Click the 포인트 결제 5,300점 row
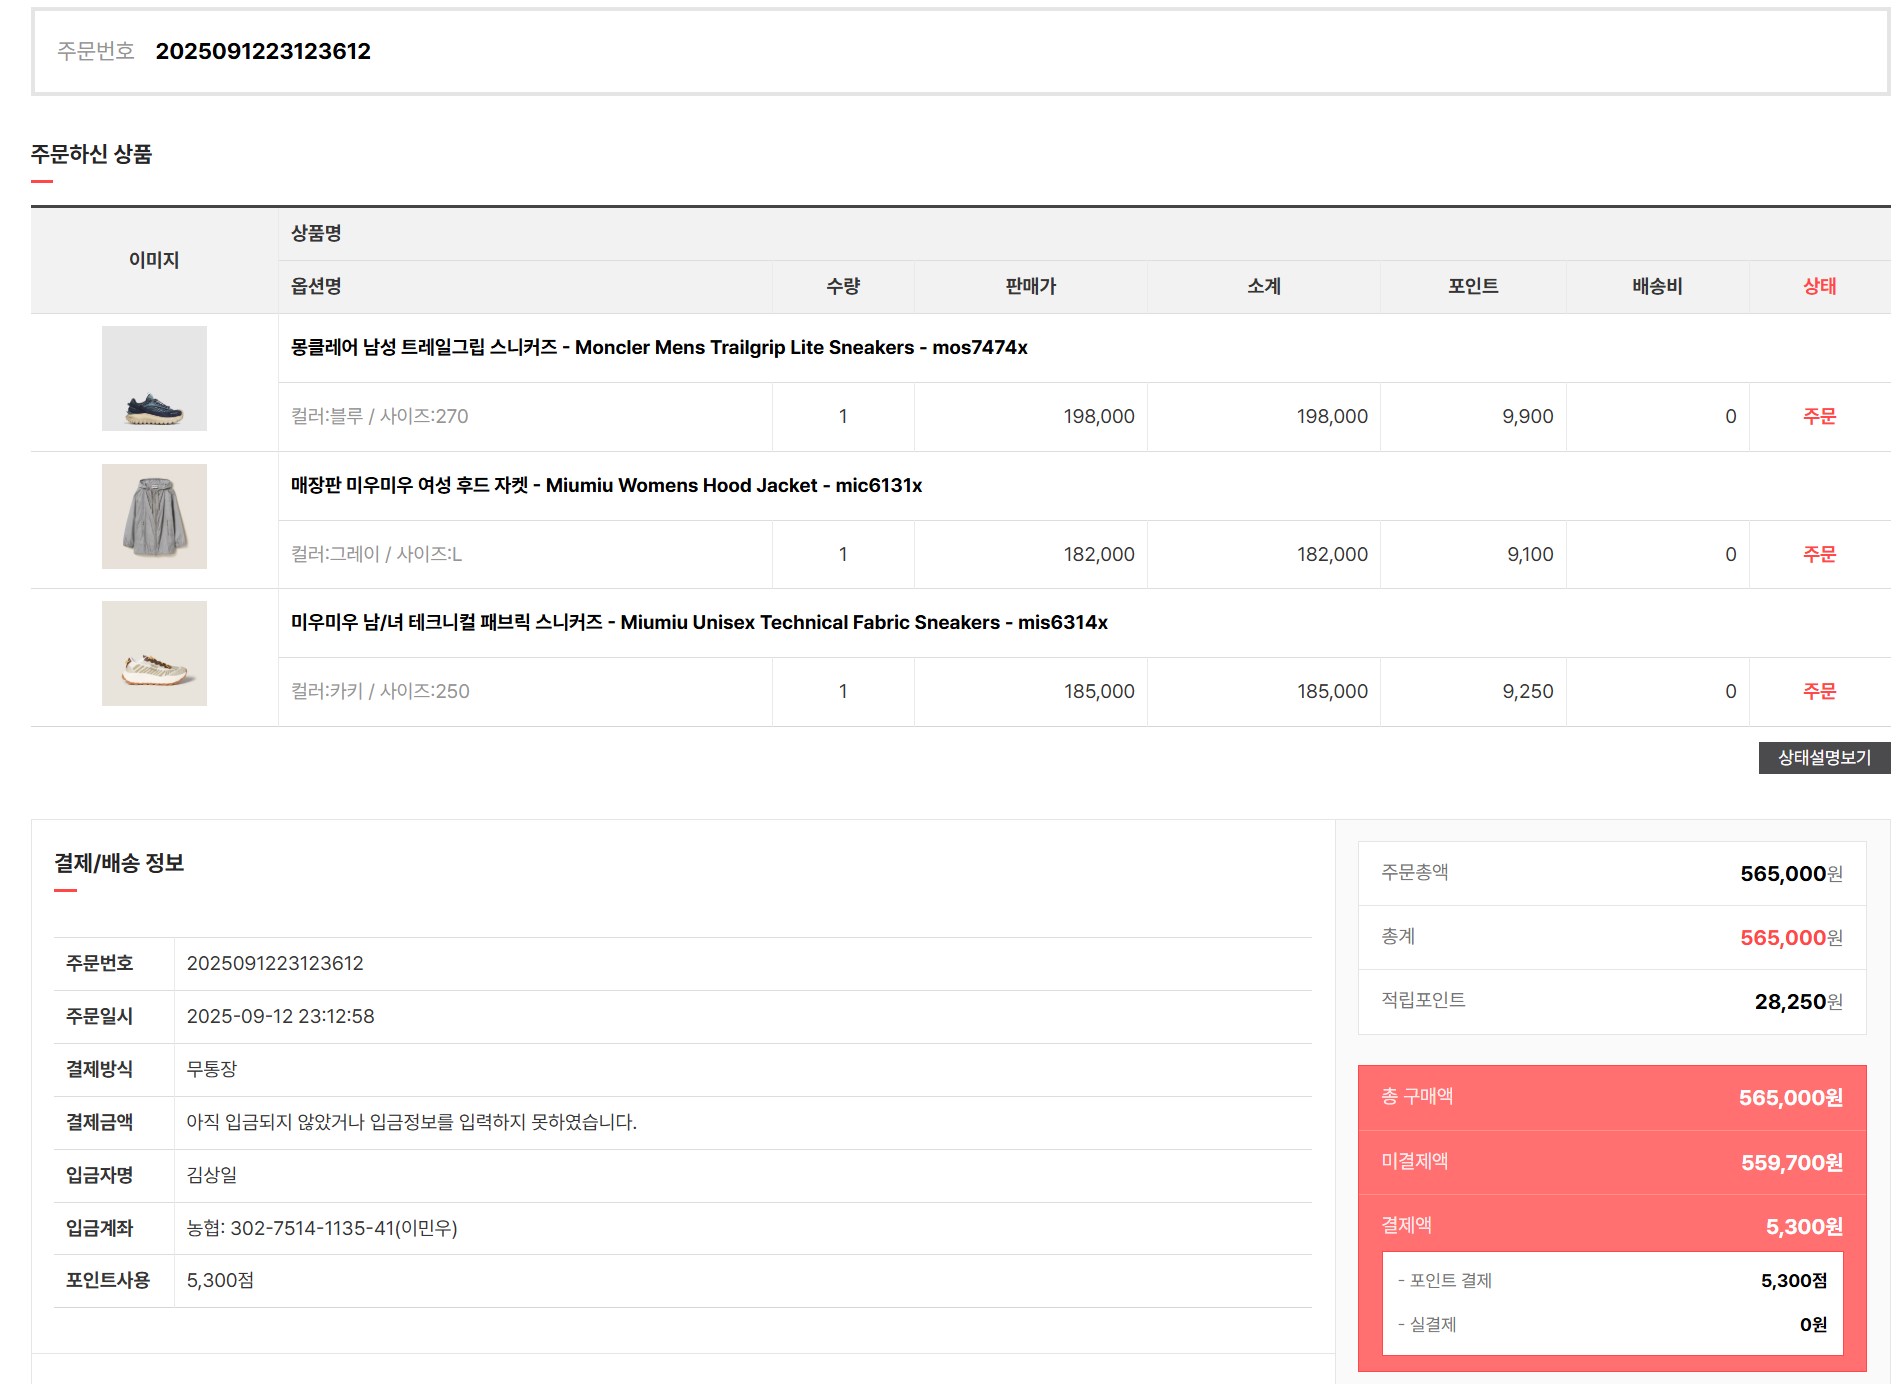 coord(1611,1281)
